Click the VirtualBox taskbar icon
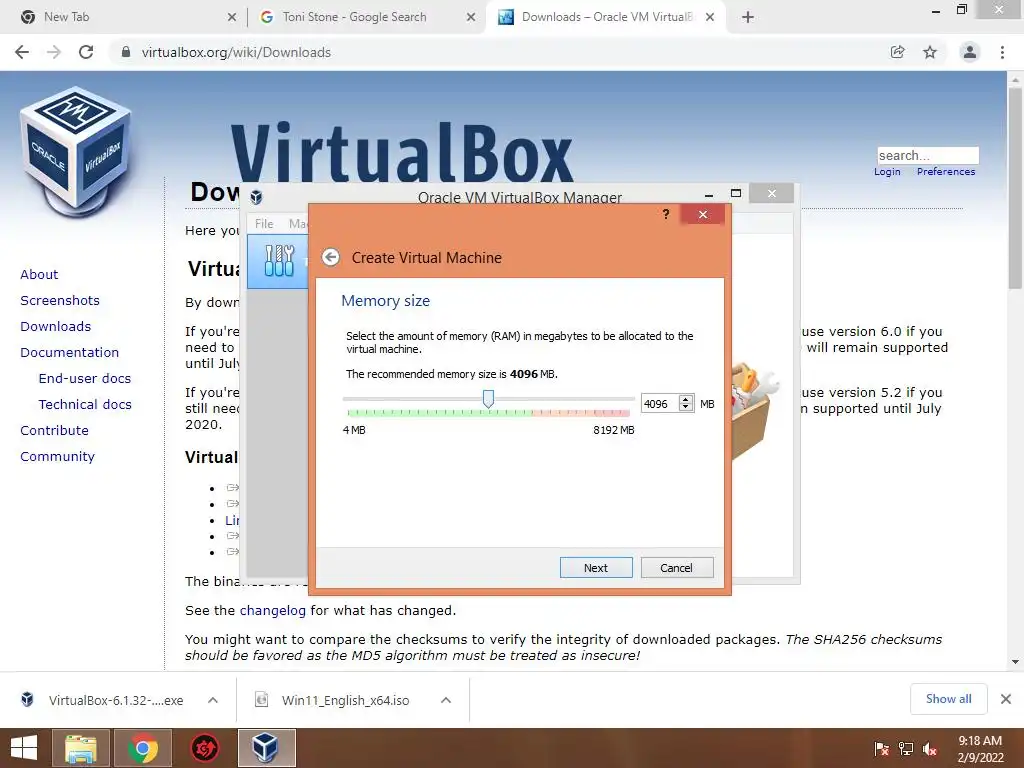Image resolution: width=1024 pixels, height=768 pixels. tap(266, 748)
